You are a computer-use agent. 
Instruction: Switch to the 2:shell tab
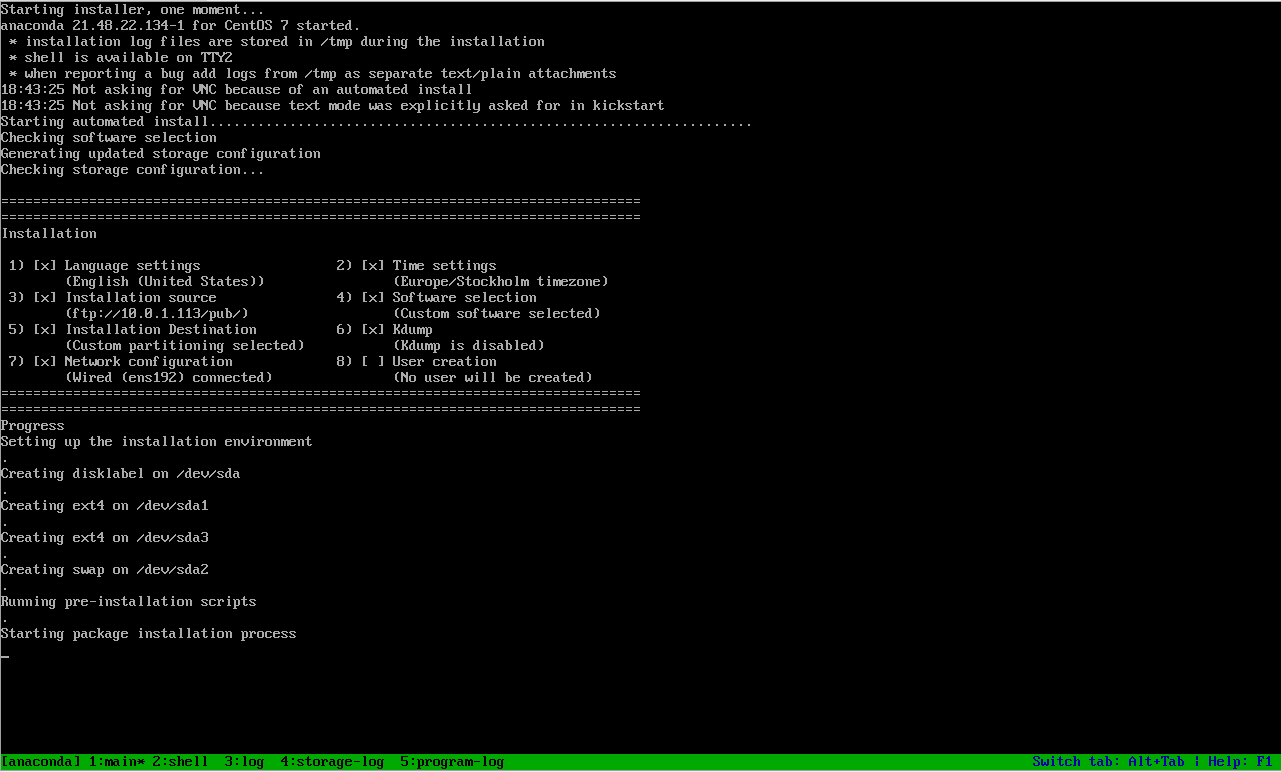[x=180, y=762]
